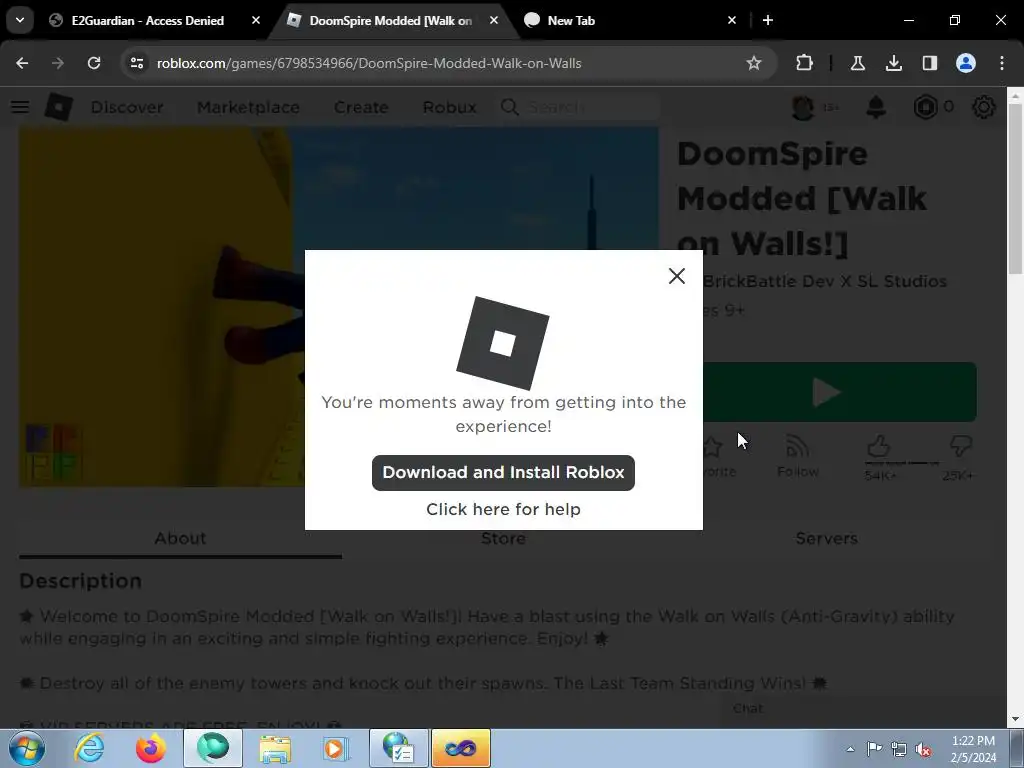1024x768 pixels.
Task: Click the Action Center flag tray icon
Action: pos(874,749)
